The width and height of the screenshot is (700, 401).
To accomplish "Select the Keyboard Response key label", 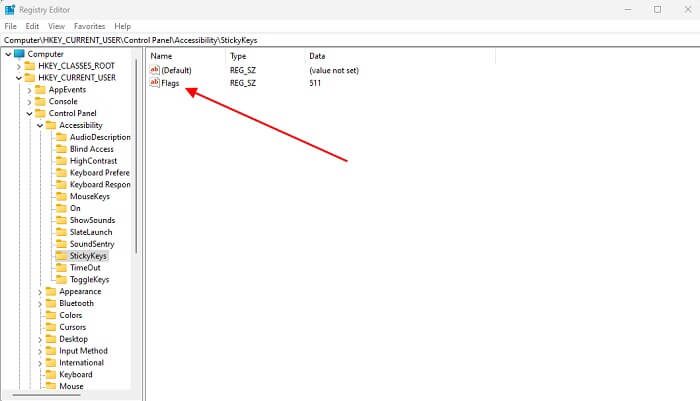I will 100,185.
